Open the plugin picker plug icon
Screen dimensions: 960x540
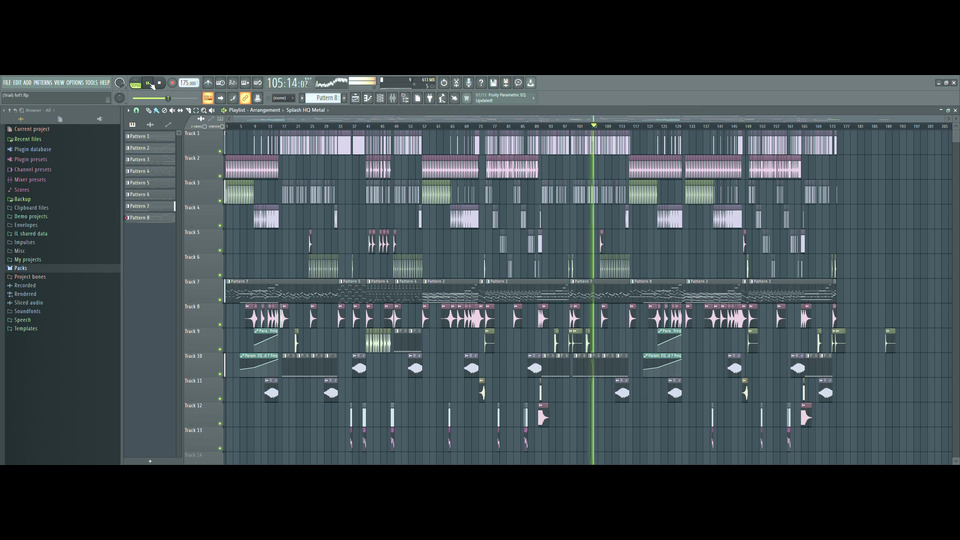[x=429, y=98]
